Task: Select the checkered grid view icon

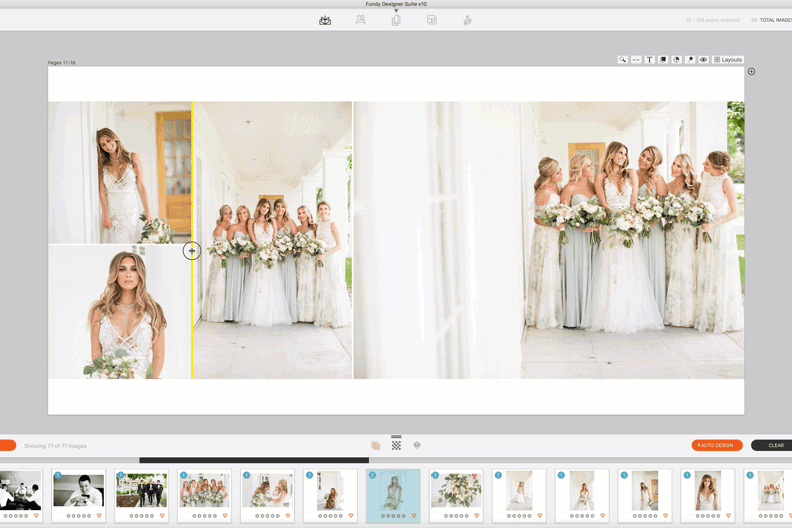Action: pos(397,445)
